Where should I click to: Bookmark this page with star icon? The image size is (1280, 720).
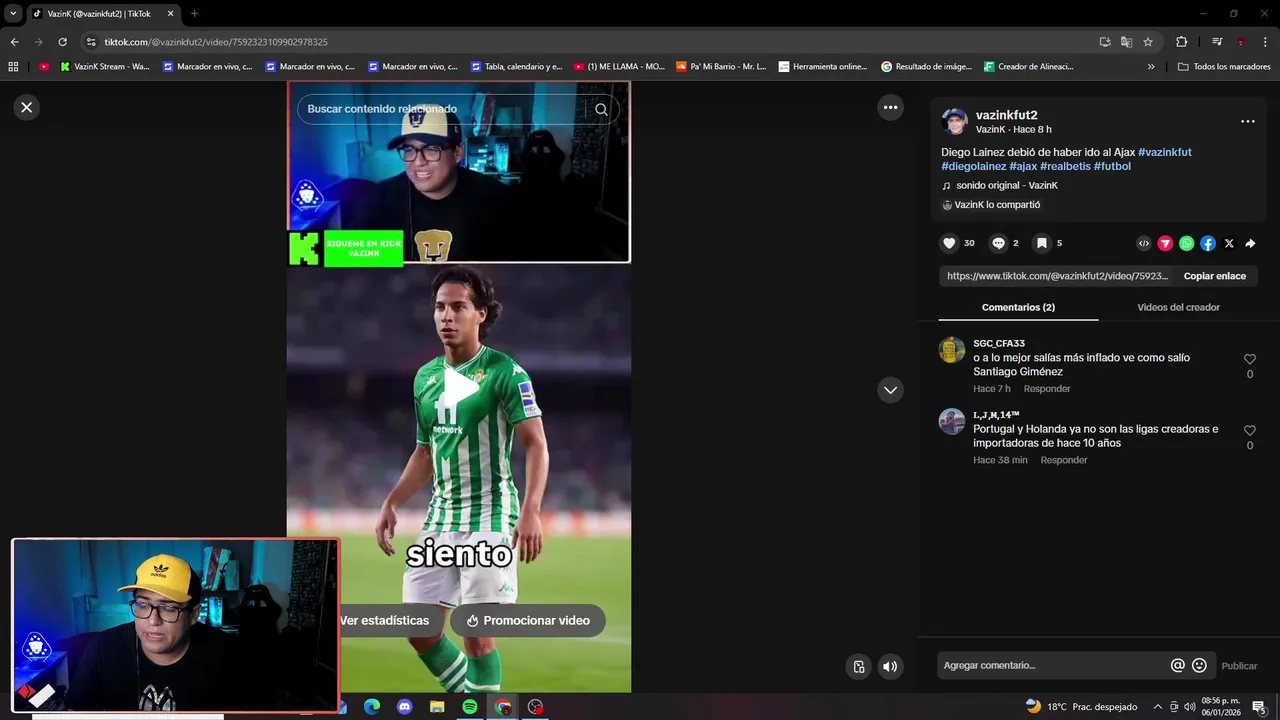click(1148, 42)
